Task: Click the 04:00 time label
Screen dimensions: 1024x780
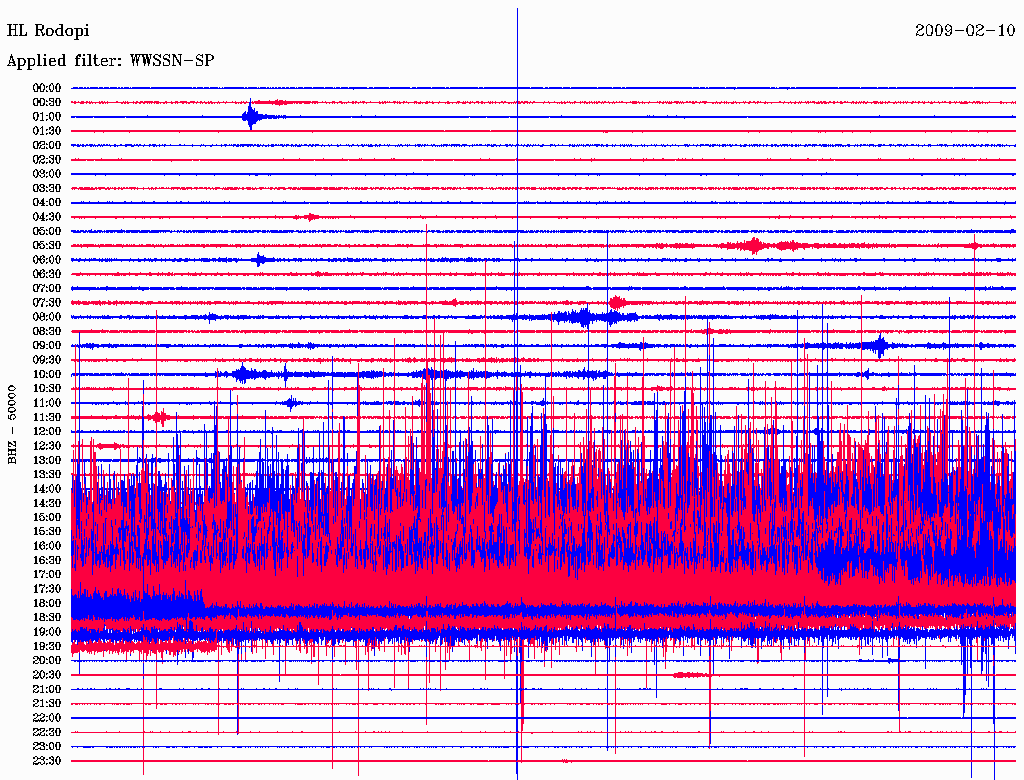Action: [47, 203]
